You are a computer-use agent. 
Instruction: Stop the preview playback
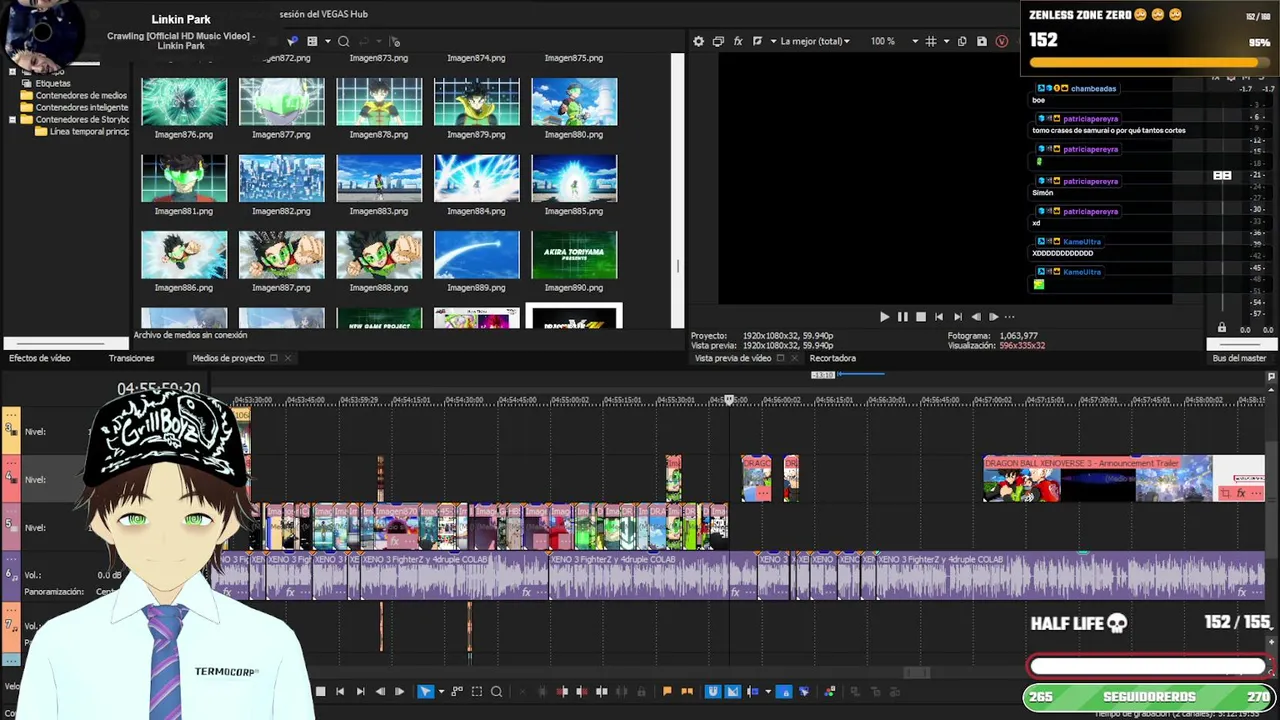tap(920, 317)
